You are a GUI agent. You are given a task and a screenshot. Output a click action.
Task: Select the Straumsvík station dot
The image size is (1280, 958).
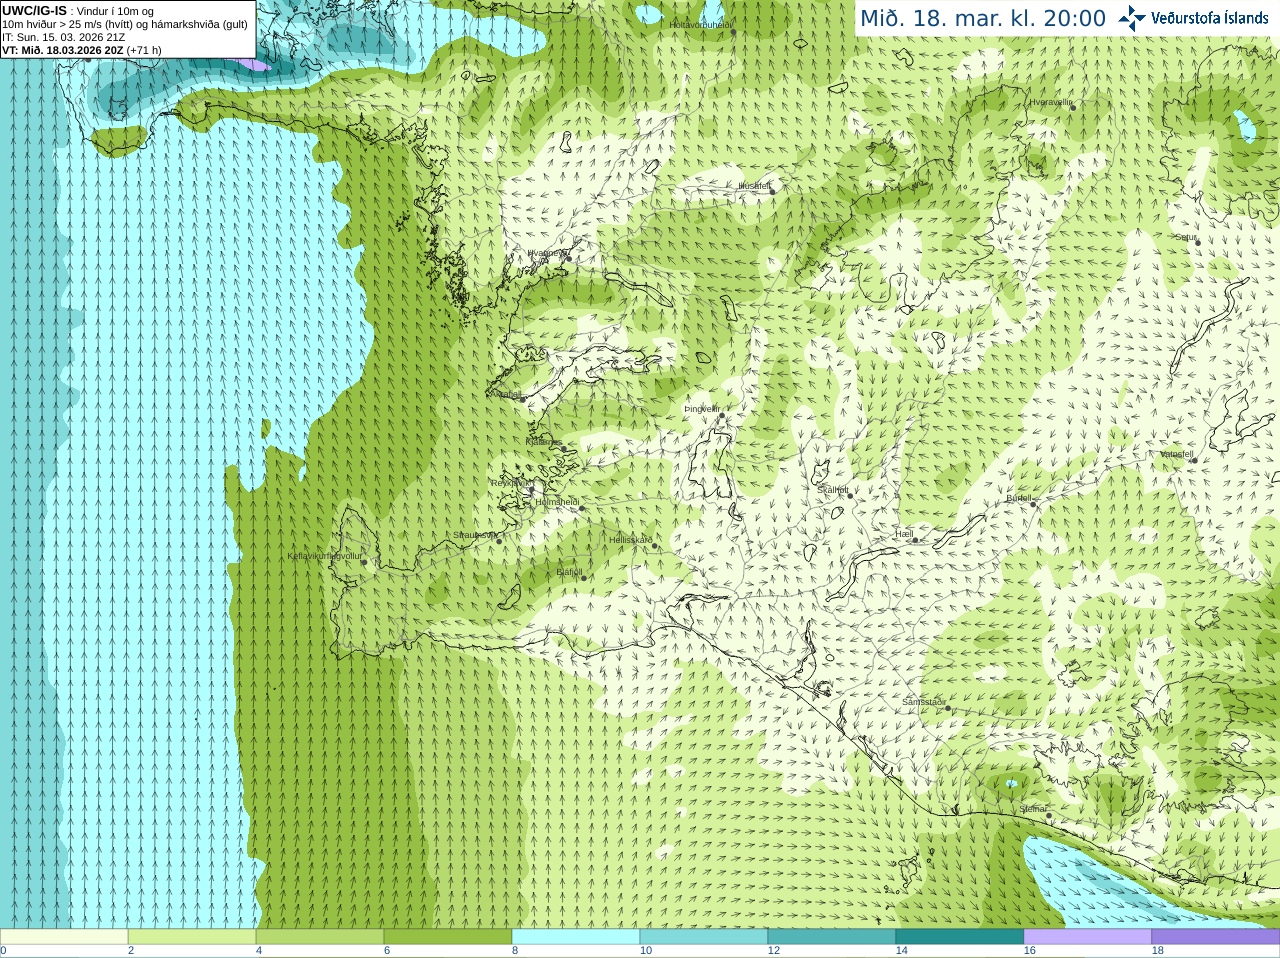(x=499, y=541)
